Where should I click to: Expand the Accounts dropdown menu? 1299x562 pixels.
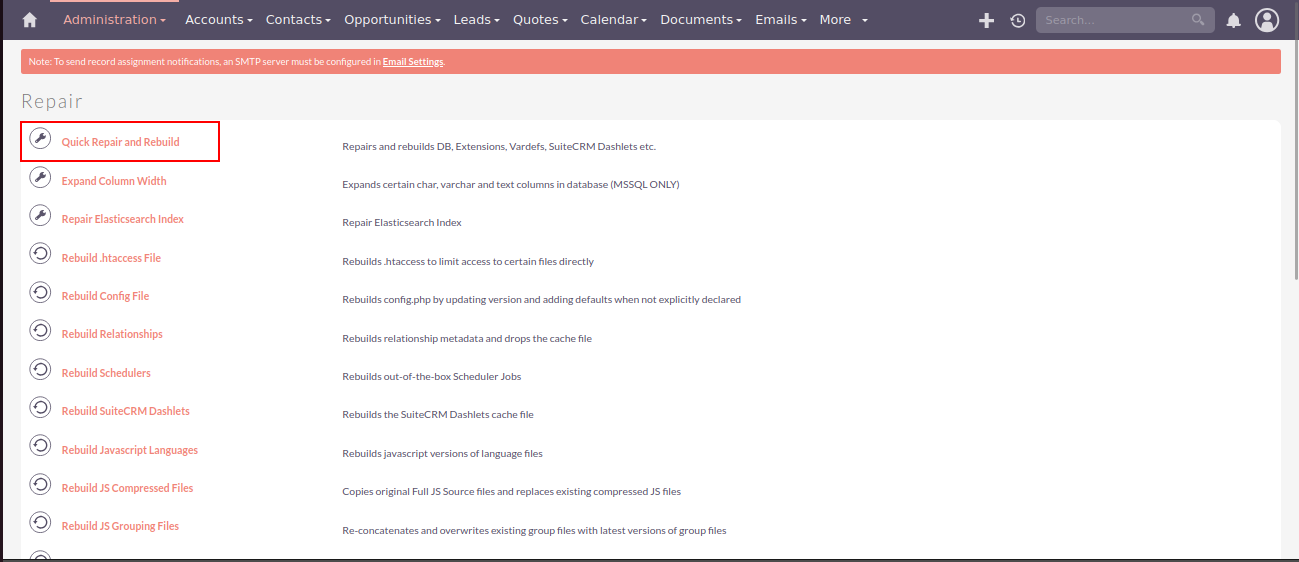point(218,20)
